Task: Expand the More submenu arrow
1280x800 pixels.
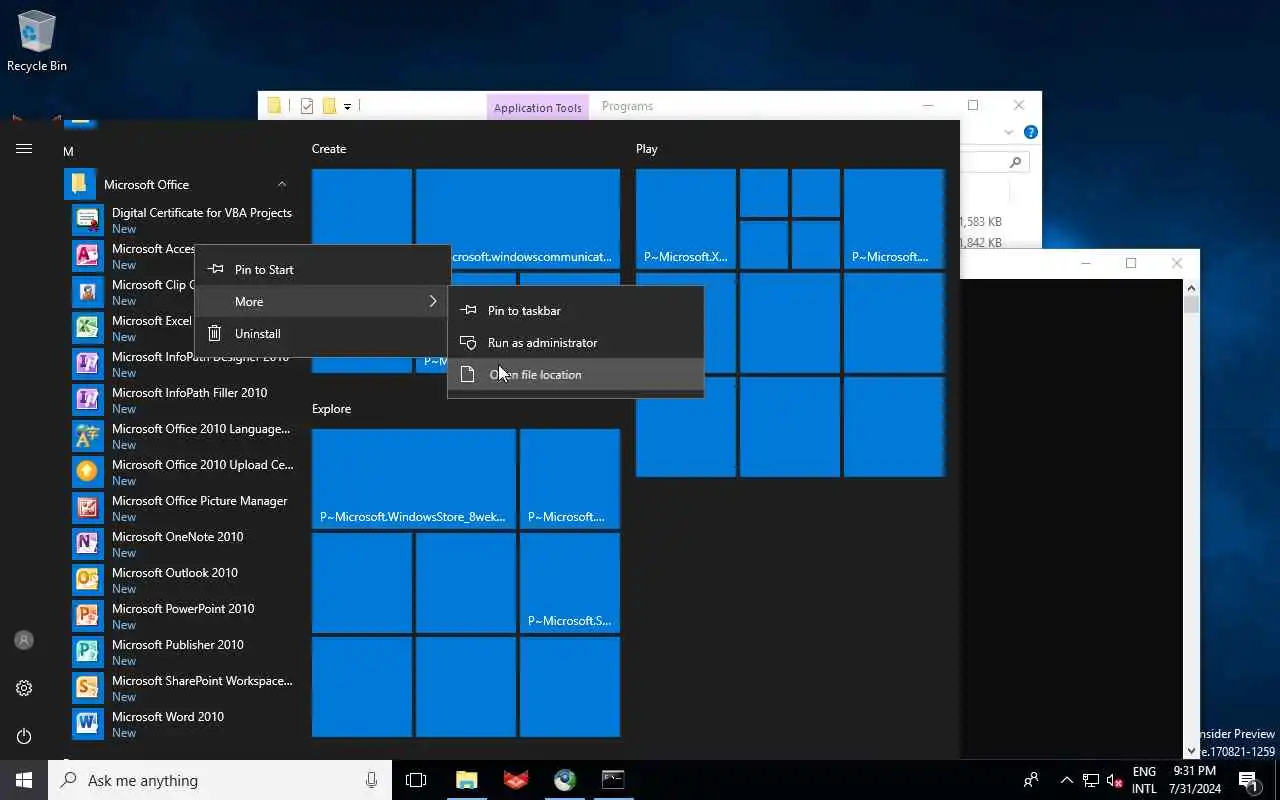Action: [433, 301]
